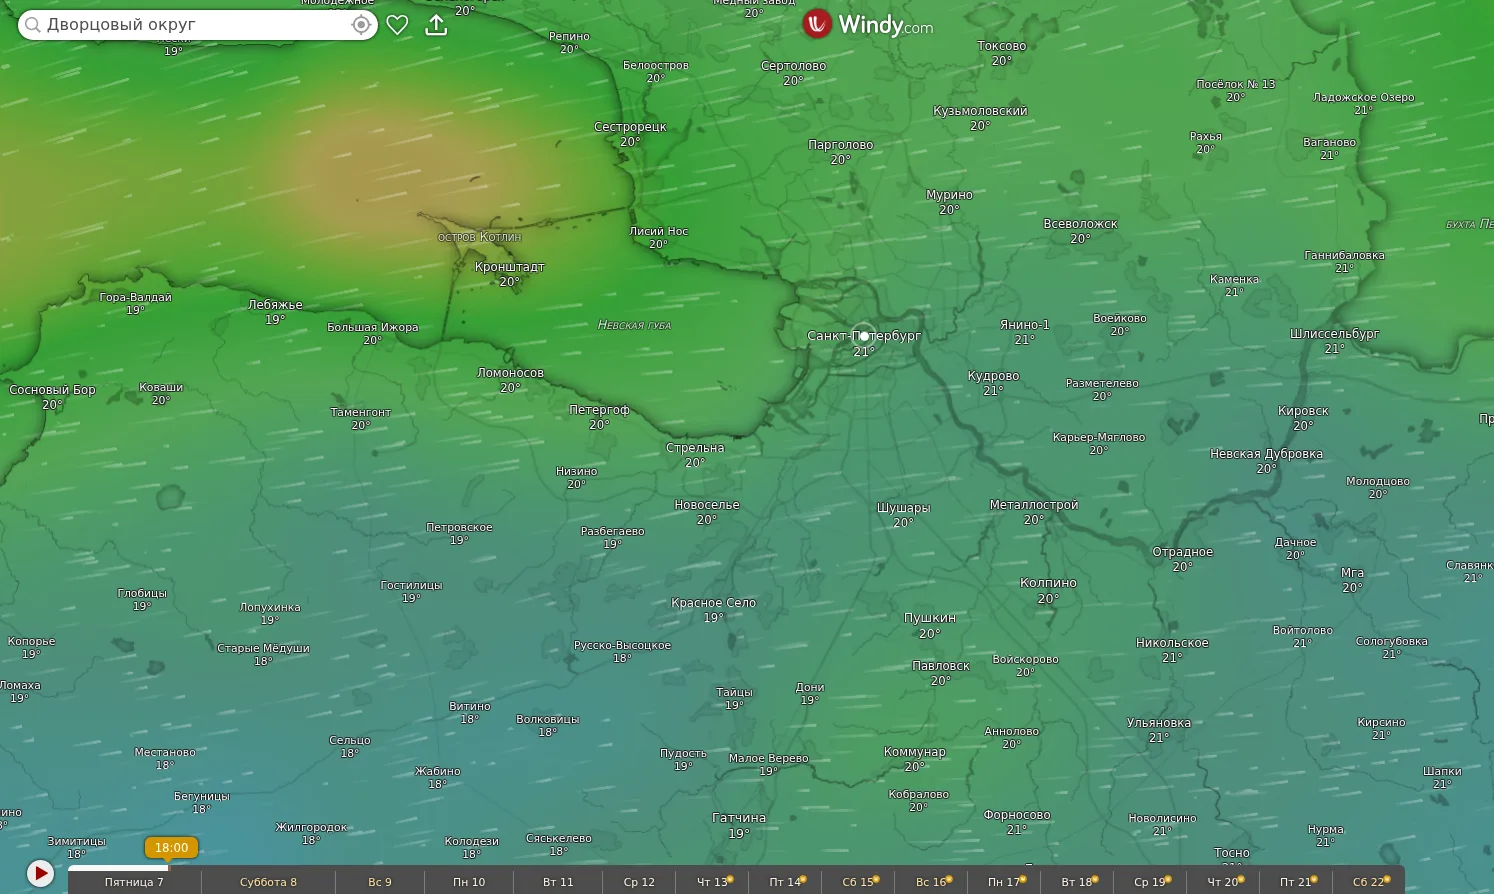Click the Windy.com logo
The width and height of the screenshot is (1494, 894).
click(867, 24)
